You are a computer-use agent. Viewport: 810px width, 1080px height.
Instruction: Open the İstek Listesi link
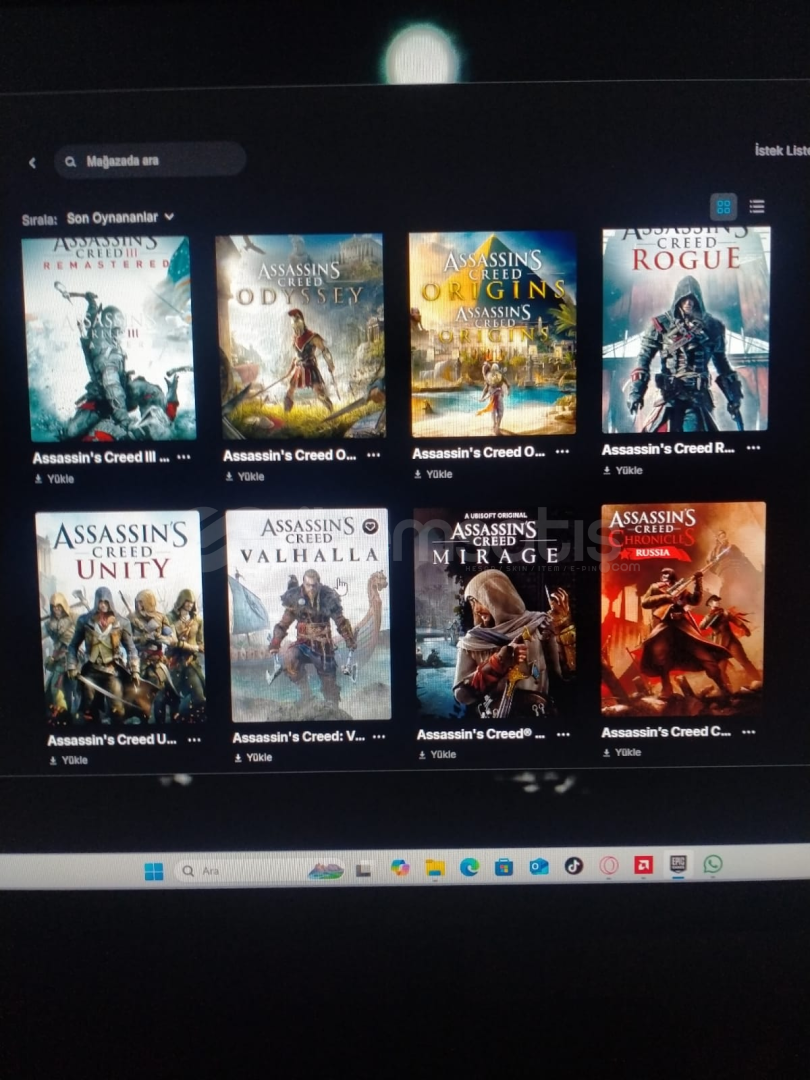pyautogui.click(x=782, y=150)
